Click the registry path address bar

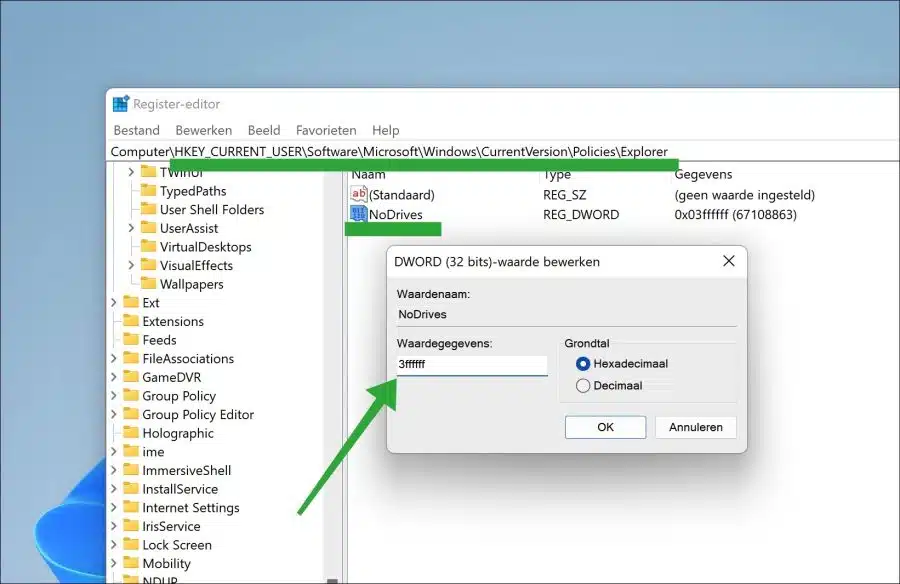(x=504, y=152)
